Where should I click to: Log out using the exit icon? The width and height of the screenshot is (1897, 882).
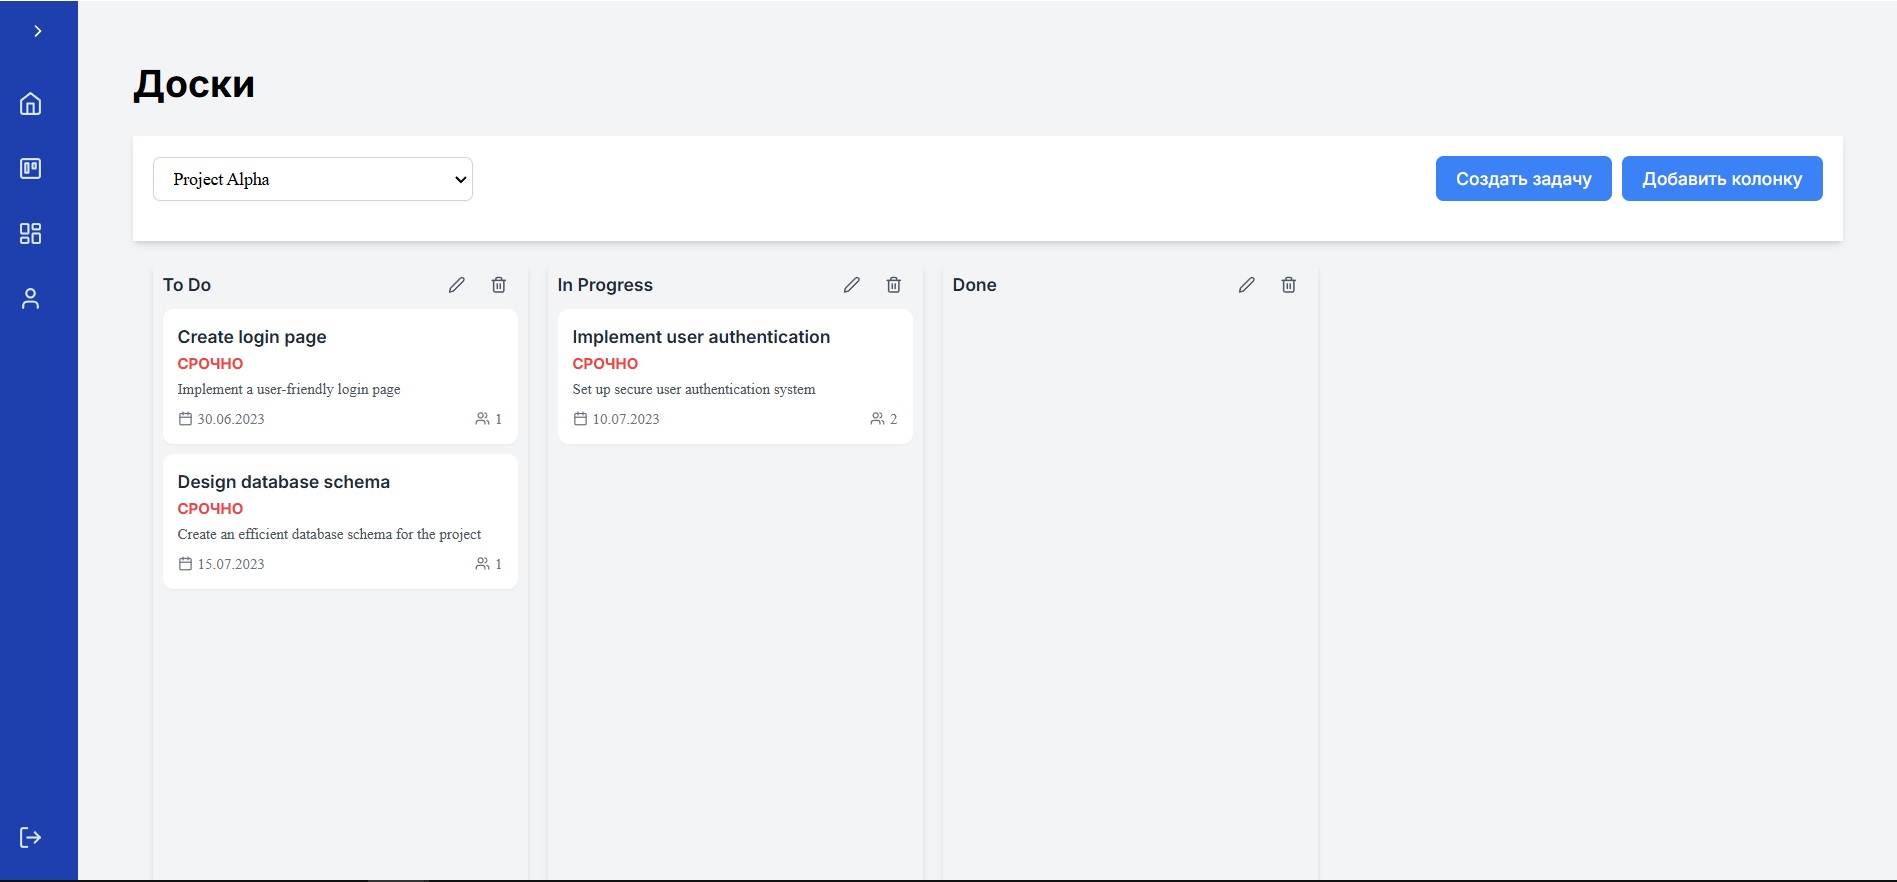[x=31, y=837]
